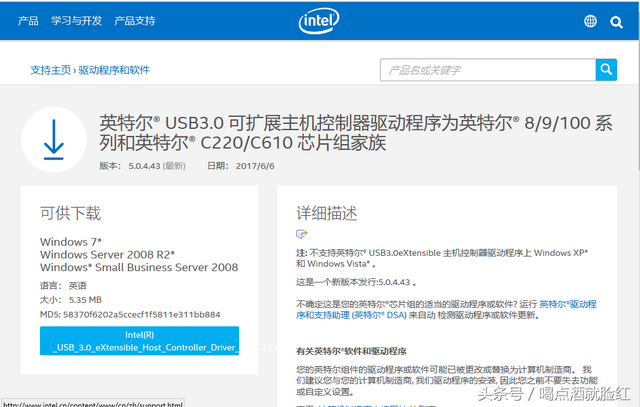
Task: Click date value 2017/6/6
Action: click(255, 166)
